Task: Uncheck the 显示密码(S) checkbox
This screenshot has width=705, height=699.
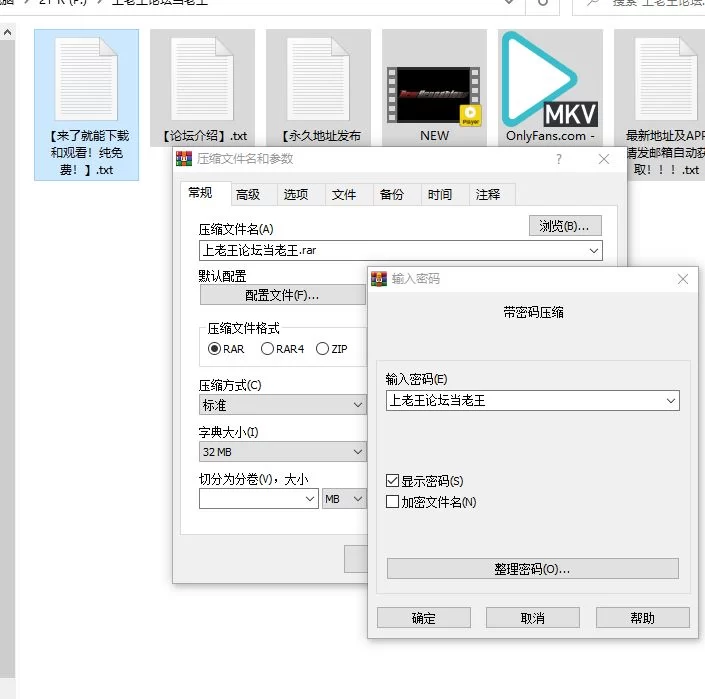Action: click(x=393, y=481)
